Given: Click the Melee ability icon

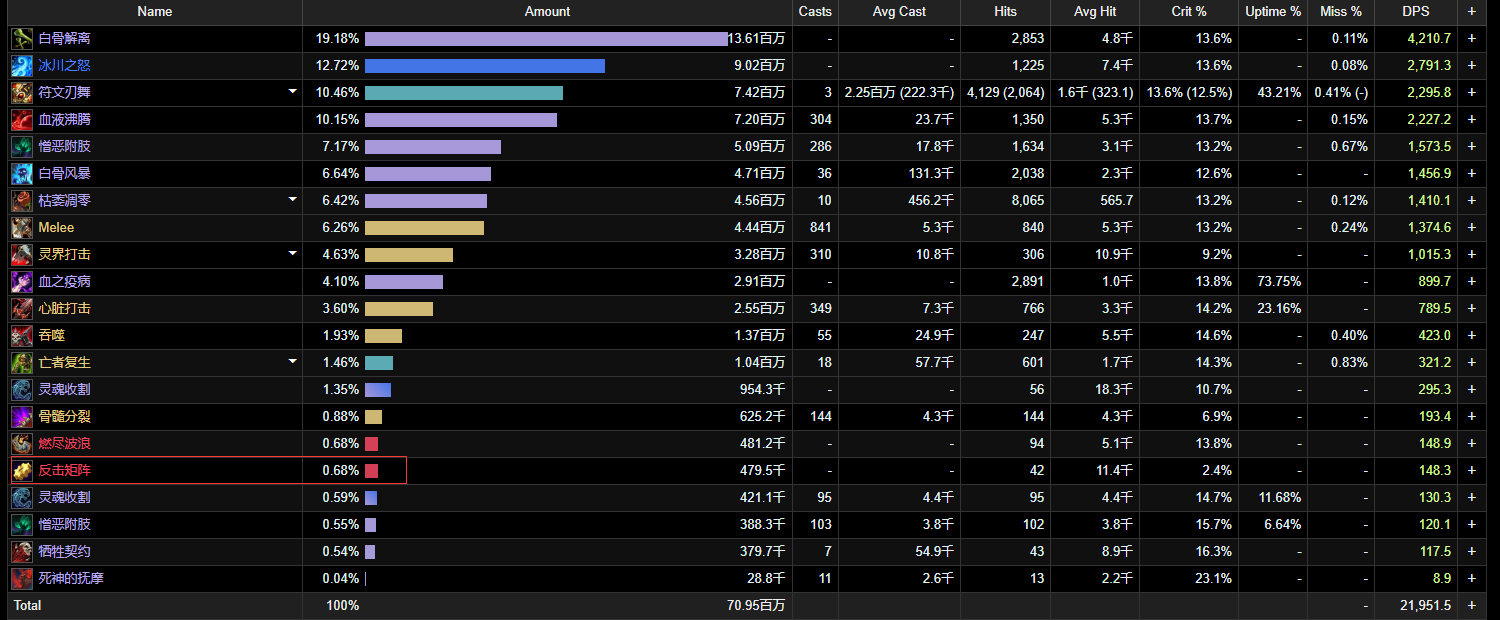Looking at the screenshot, I should click(x=22, y=228).
